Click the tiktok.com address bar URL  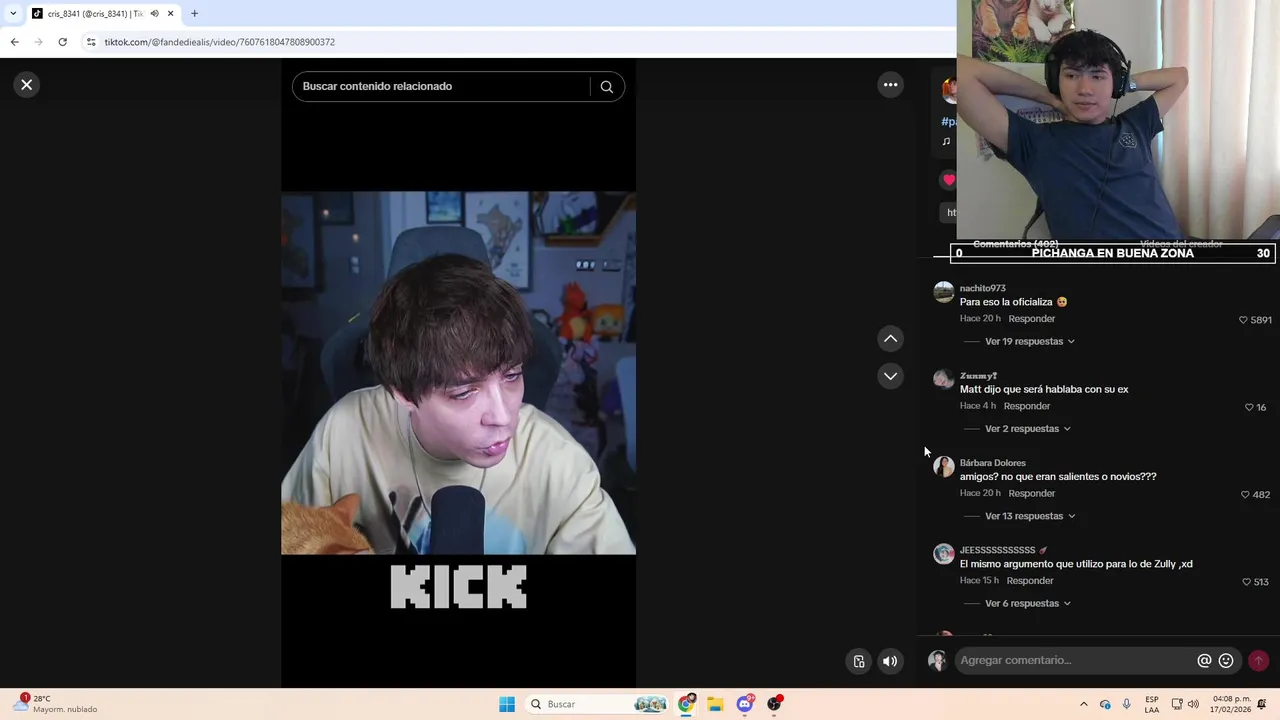(219, 42)
